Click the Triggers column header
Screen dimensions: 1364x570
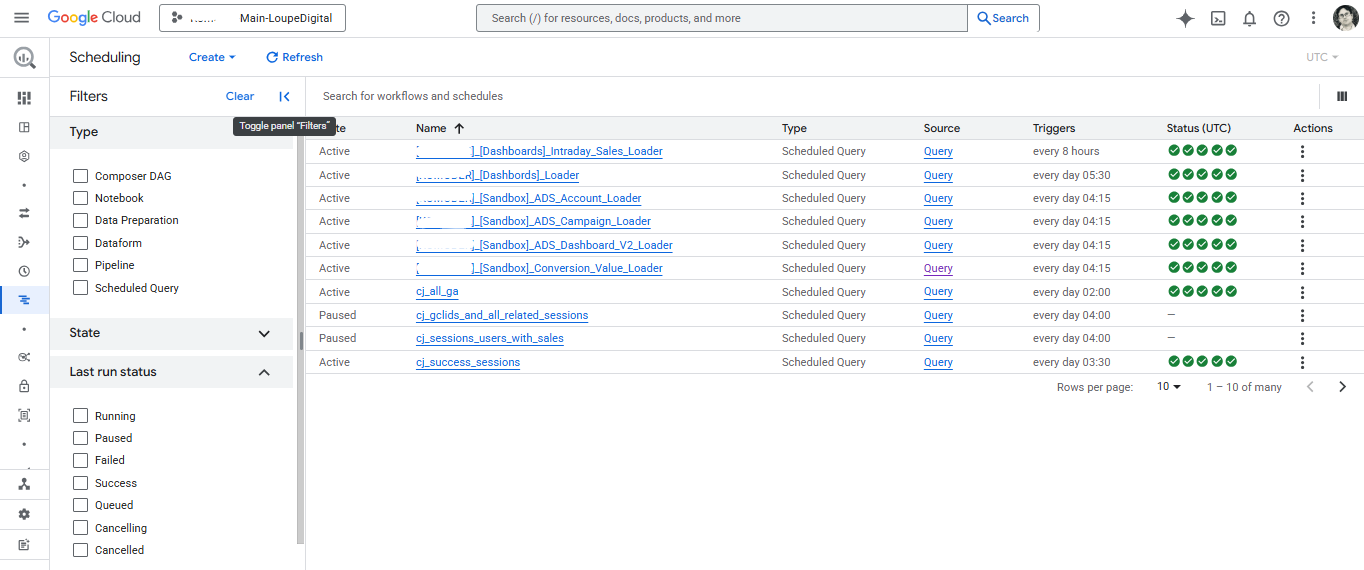coord(1054,128)
